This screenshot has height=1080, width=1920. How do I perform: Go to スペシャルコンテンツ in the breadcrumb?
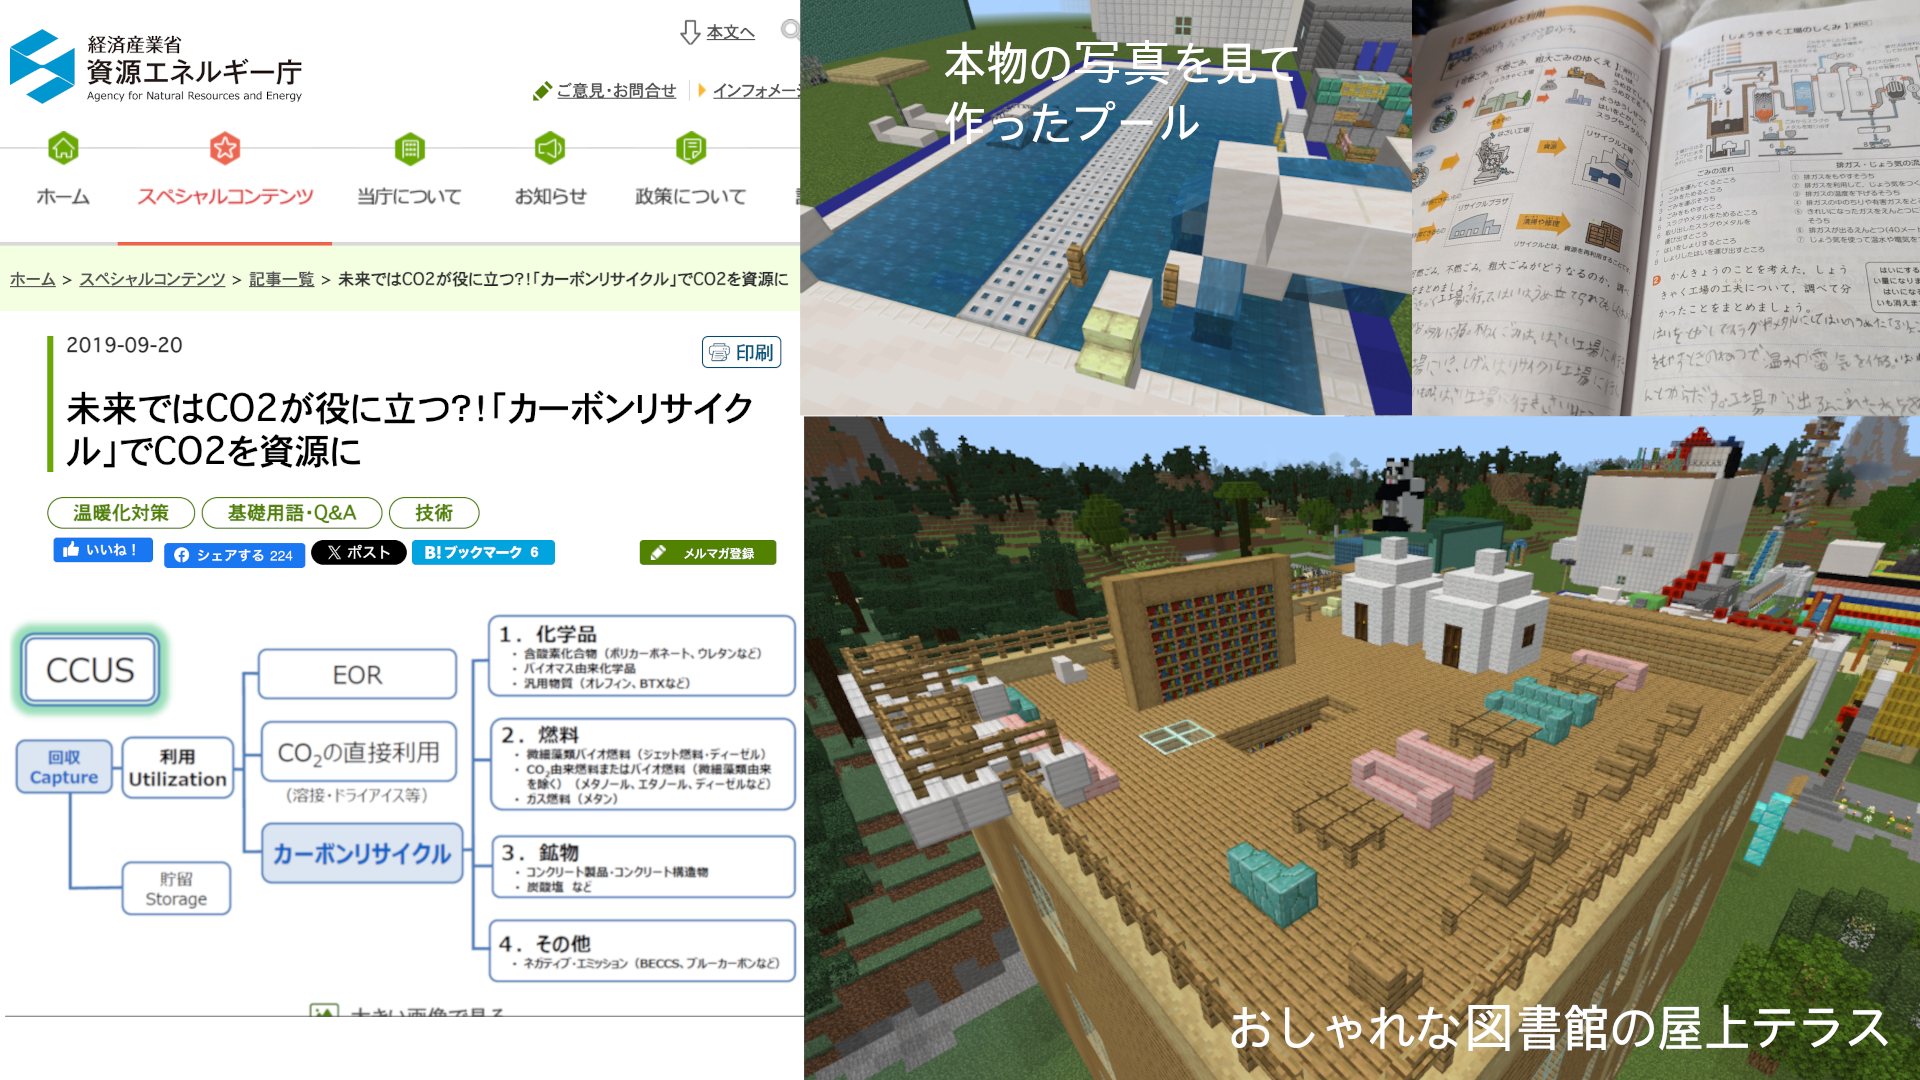click(x=152, y=279)
